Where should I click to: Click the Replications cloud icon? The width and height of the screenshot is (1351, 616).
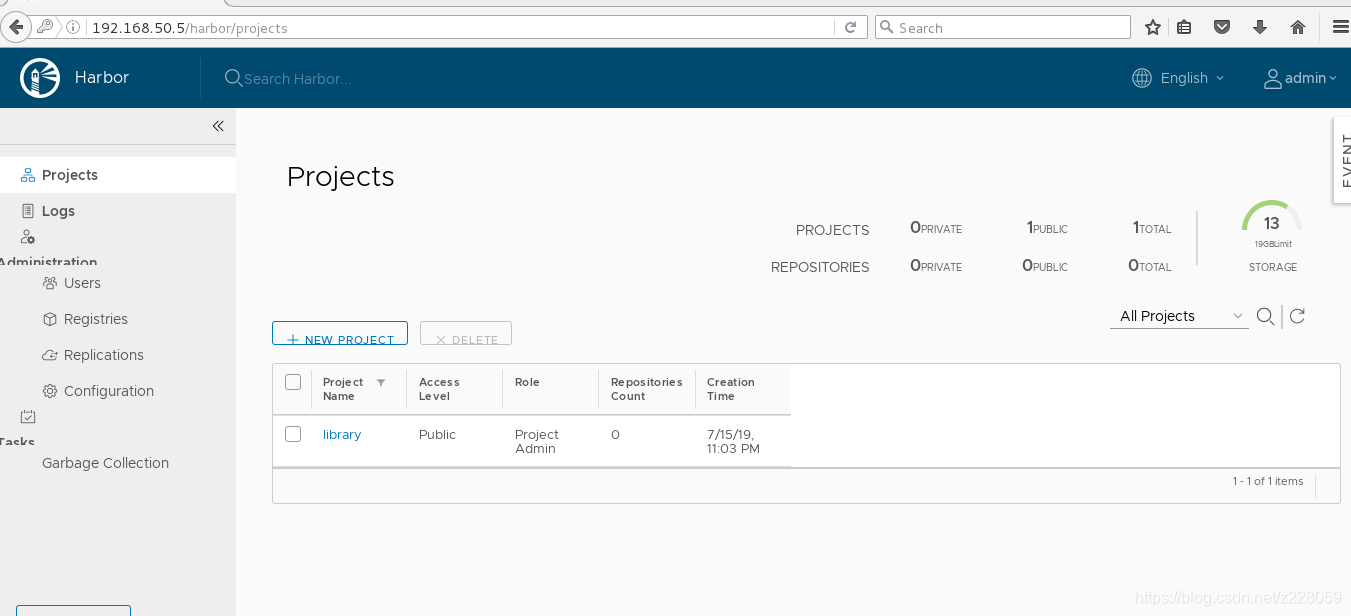[50, 355]
